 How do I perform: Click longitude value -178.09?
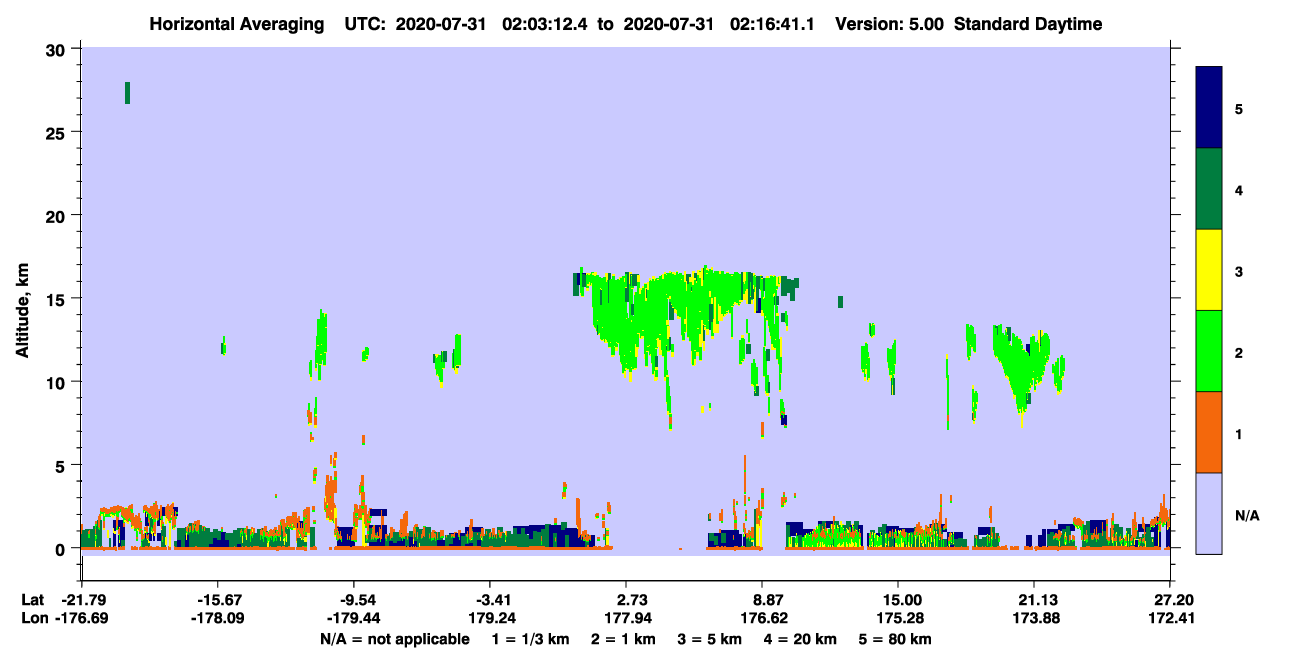coord(219,618)
